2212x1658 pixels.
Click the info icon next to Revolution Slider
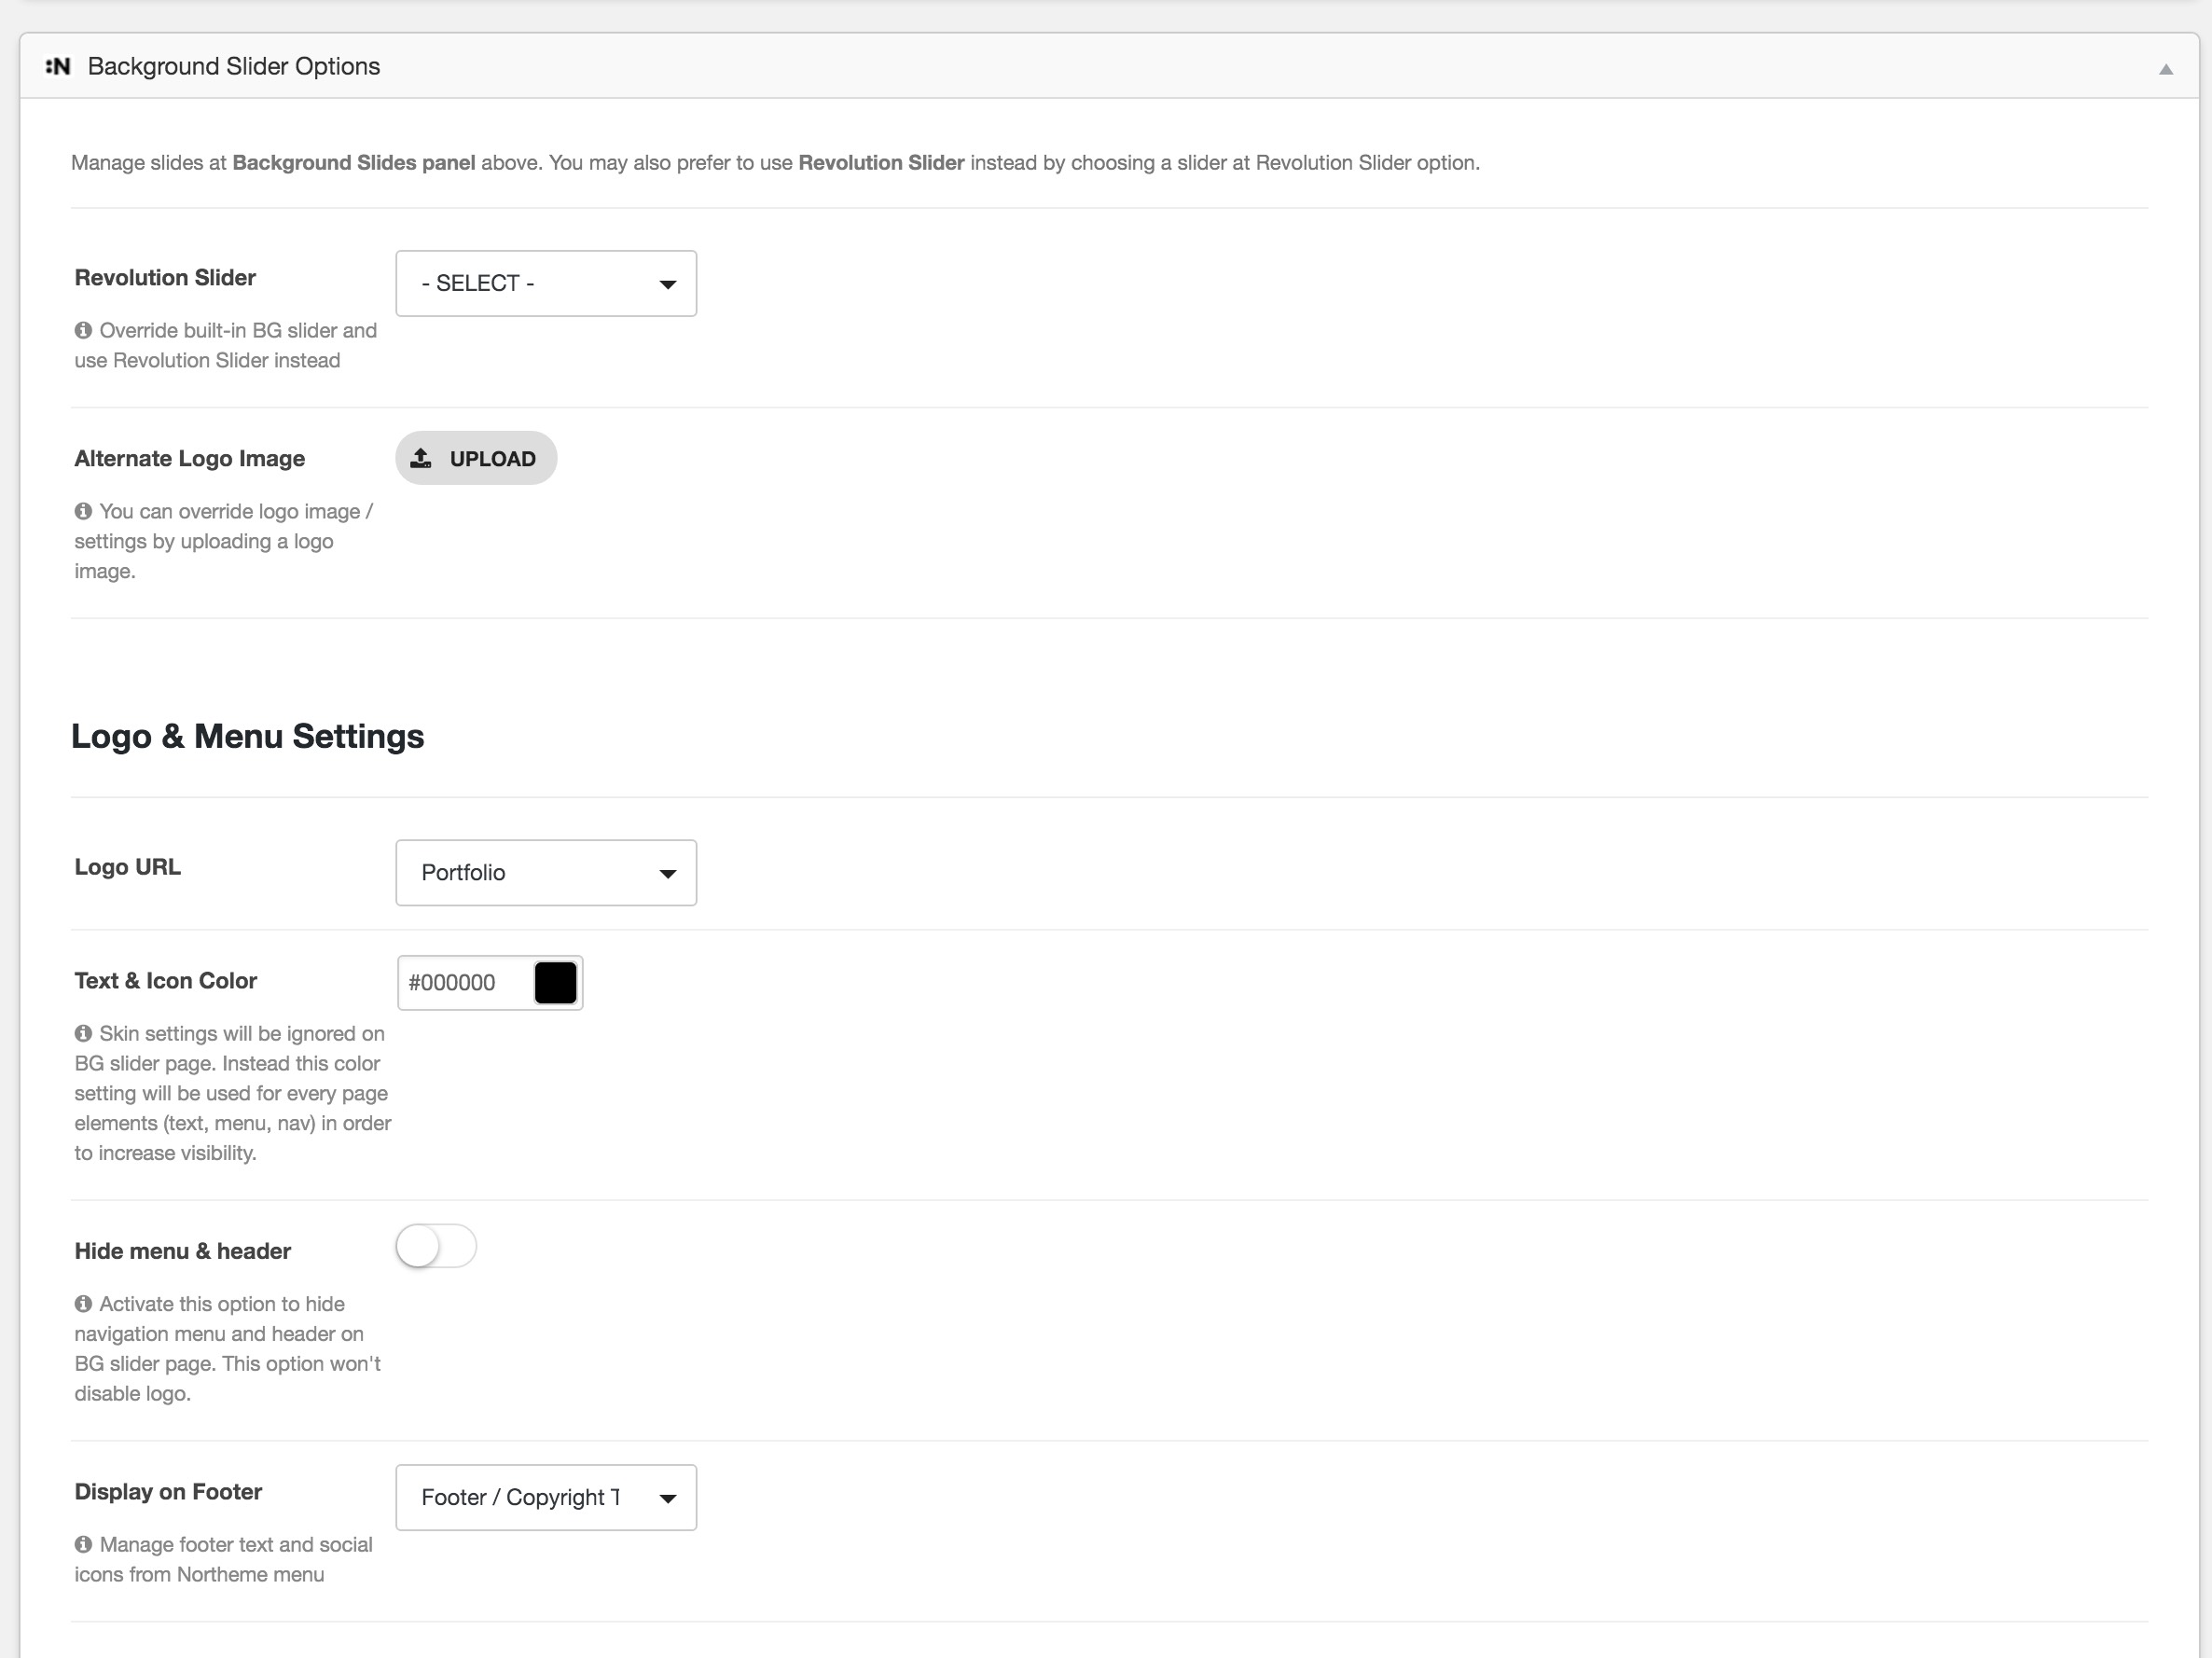(82, 331)
